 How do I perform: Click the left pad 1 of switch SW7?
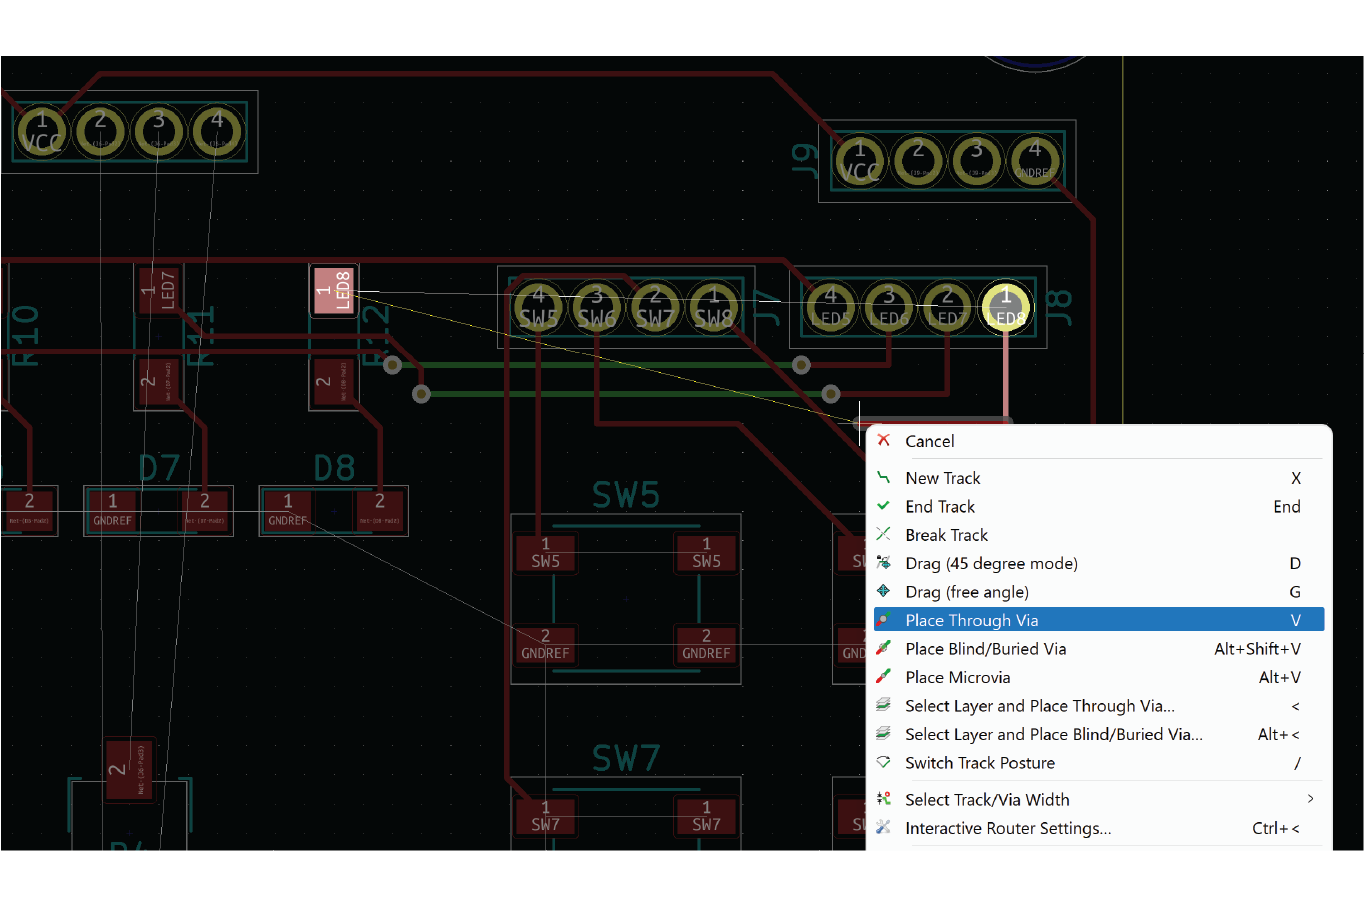pyautogui.click(x=545, y=816)
